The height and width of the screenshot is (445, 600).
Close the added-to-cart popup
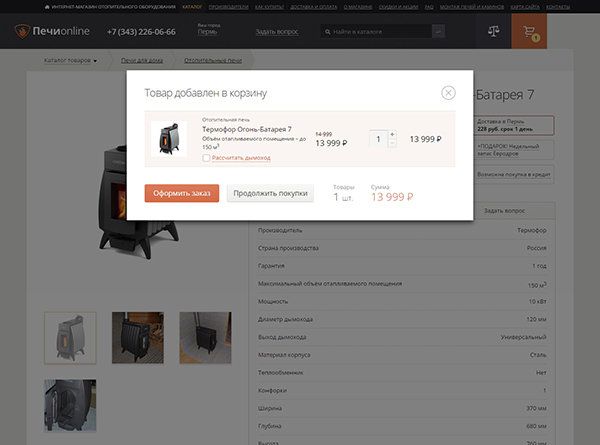coord(448,93)
